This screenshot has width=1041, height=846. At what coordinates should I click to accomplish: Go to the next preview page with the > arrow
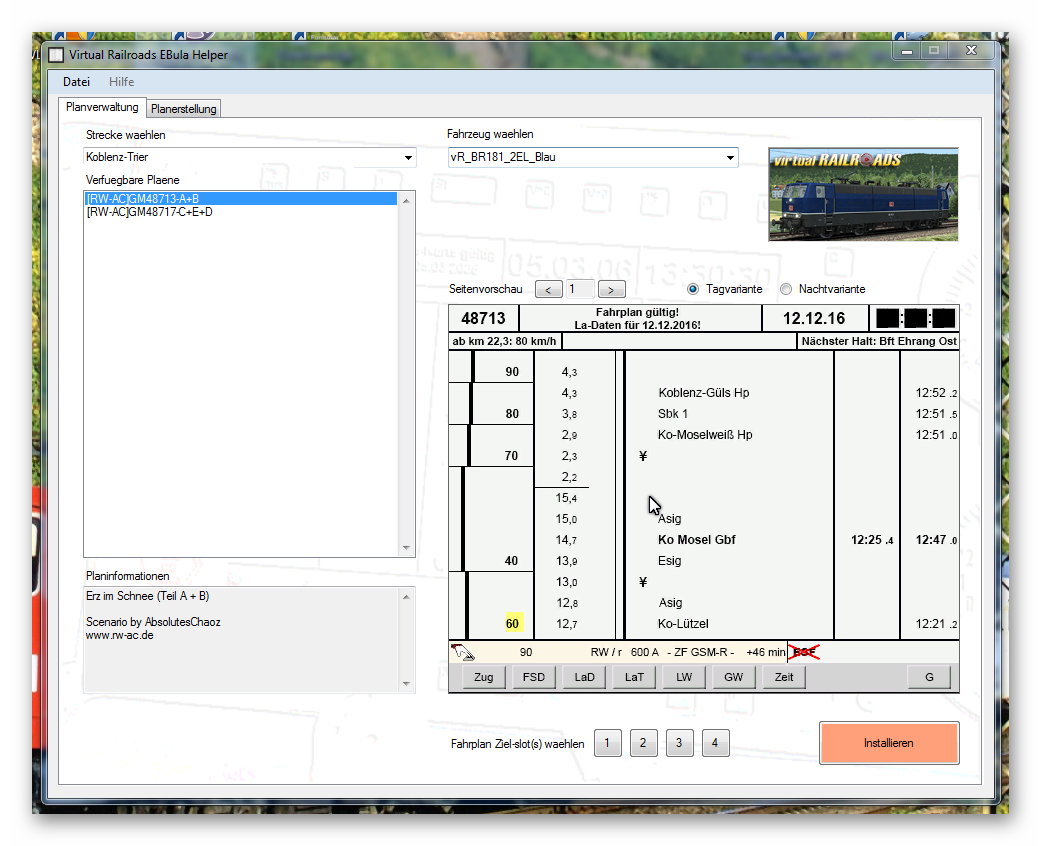pyautogui.click(x=611, y=289)
